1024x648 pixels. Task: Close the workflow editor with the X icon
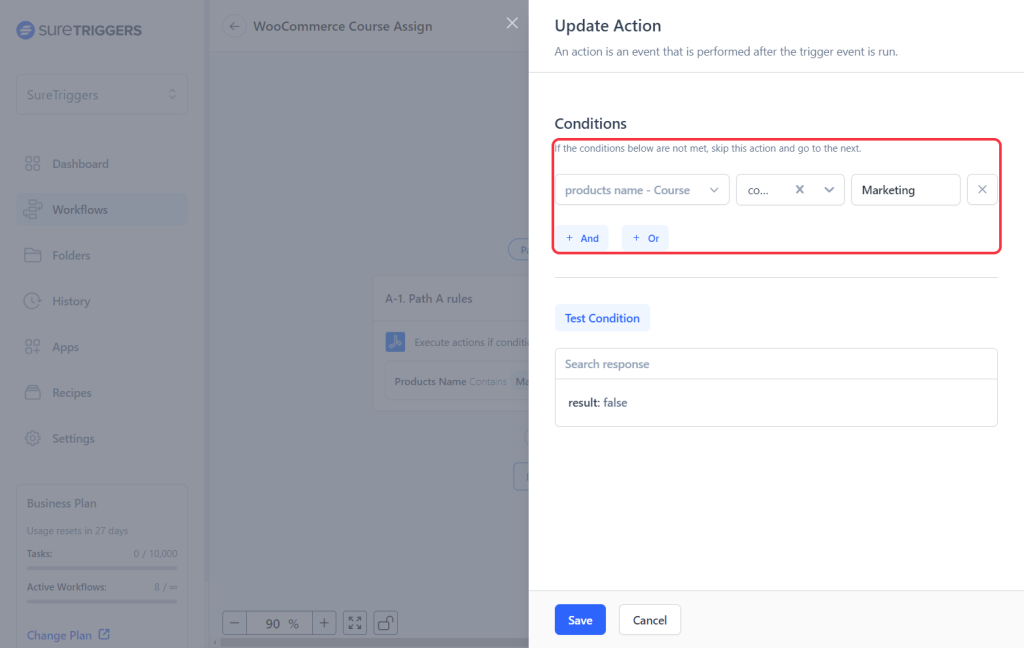pos(512,23)
